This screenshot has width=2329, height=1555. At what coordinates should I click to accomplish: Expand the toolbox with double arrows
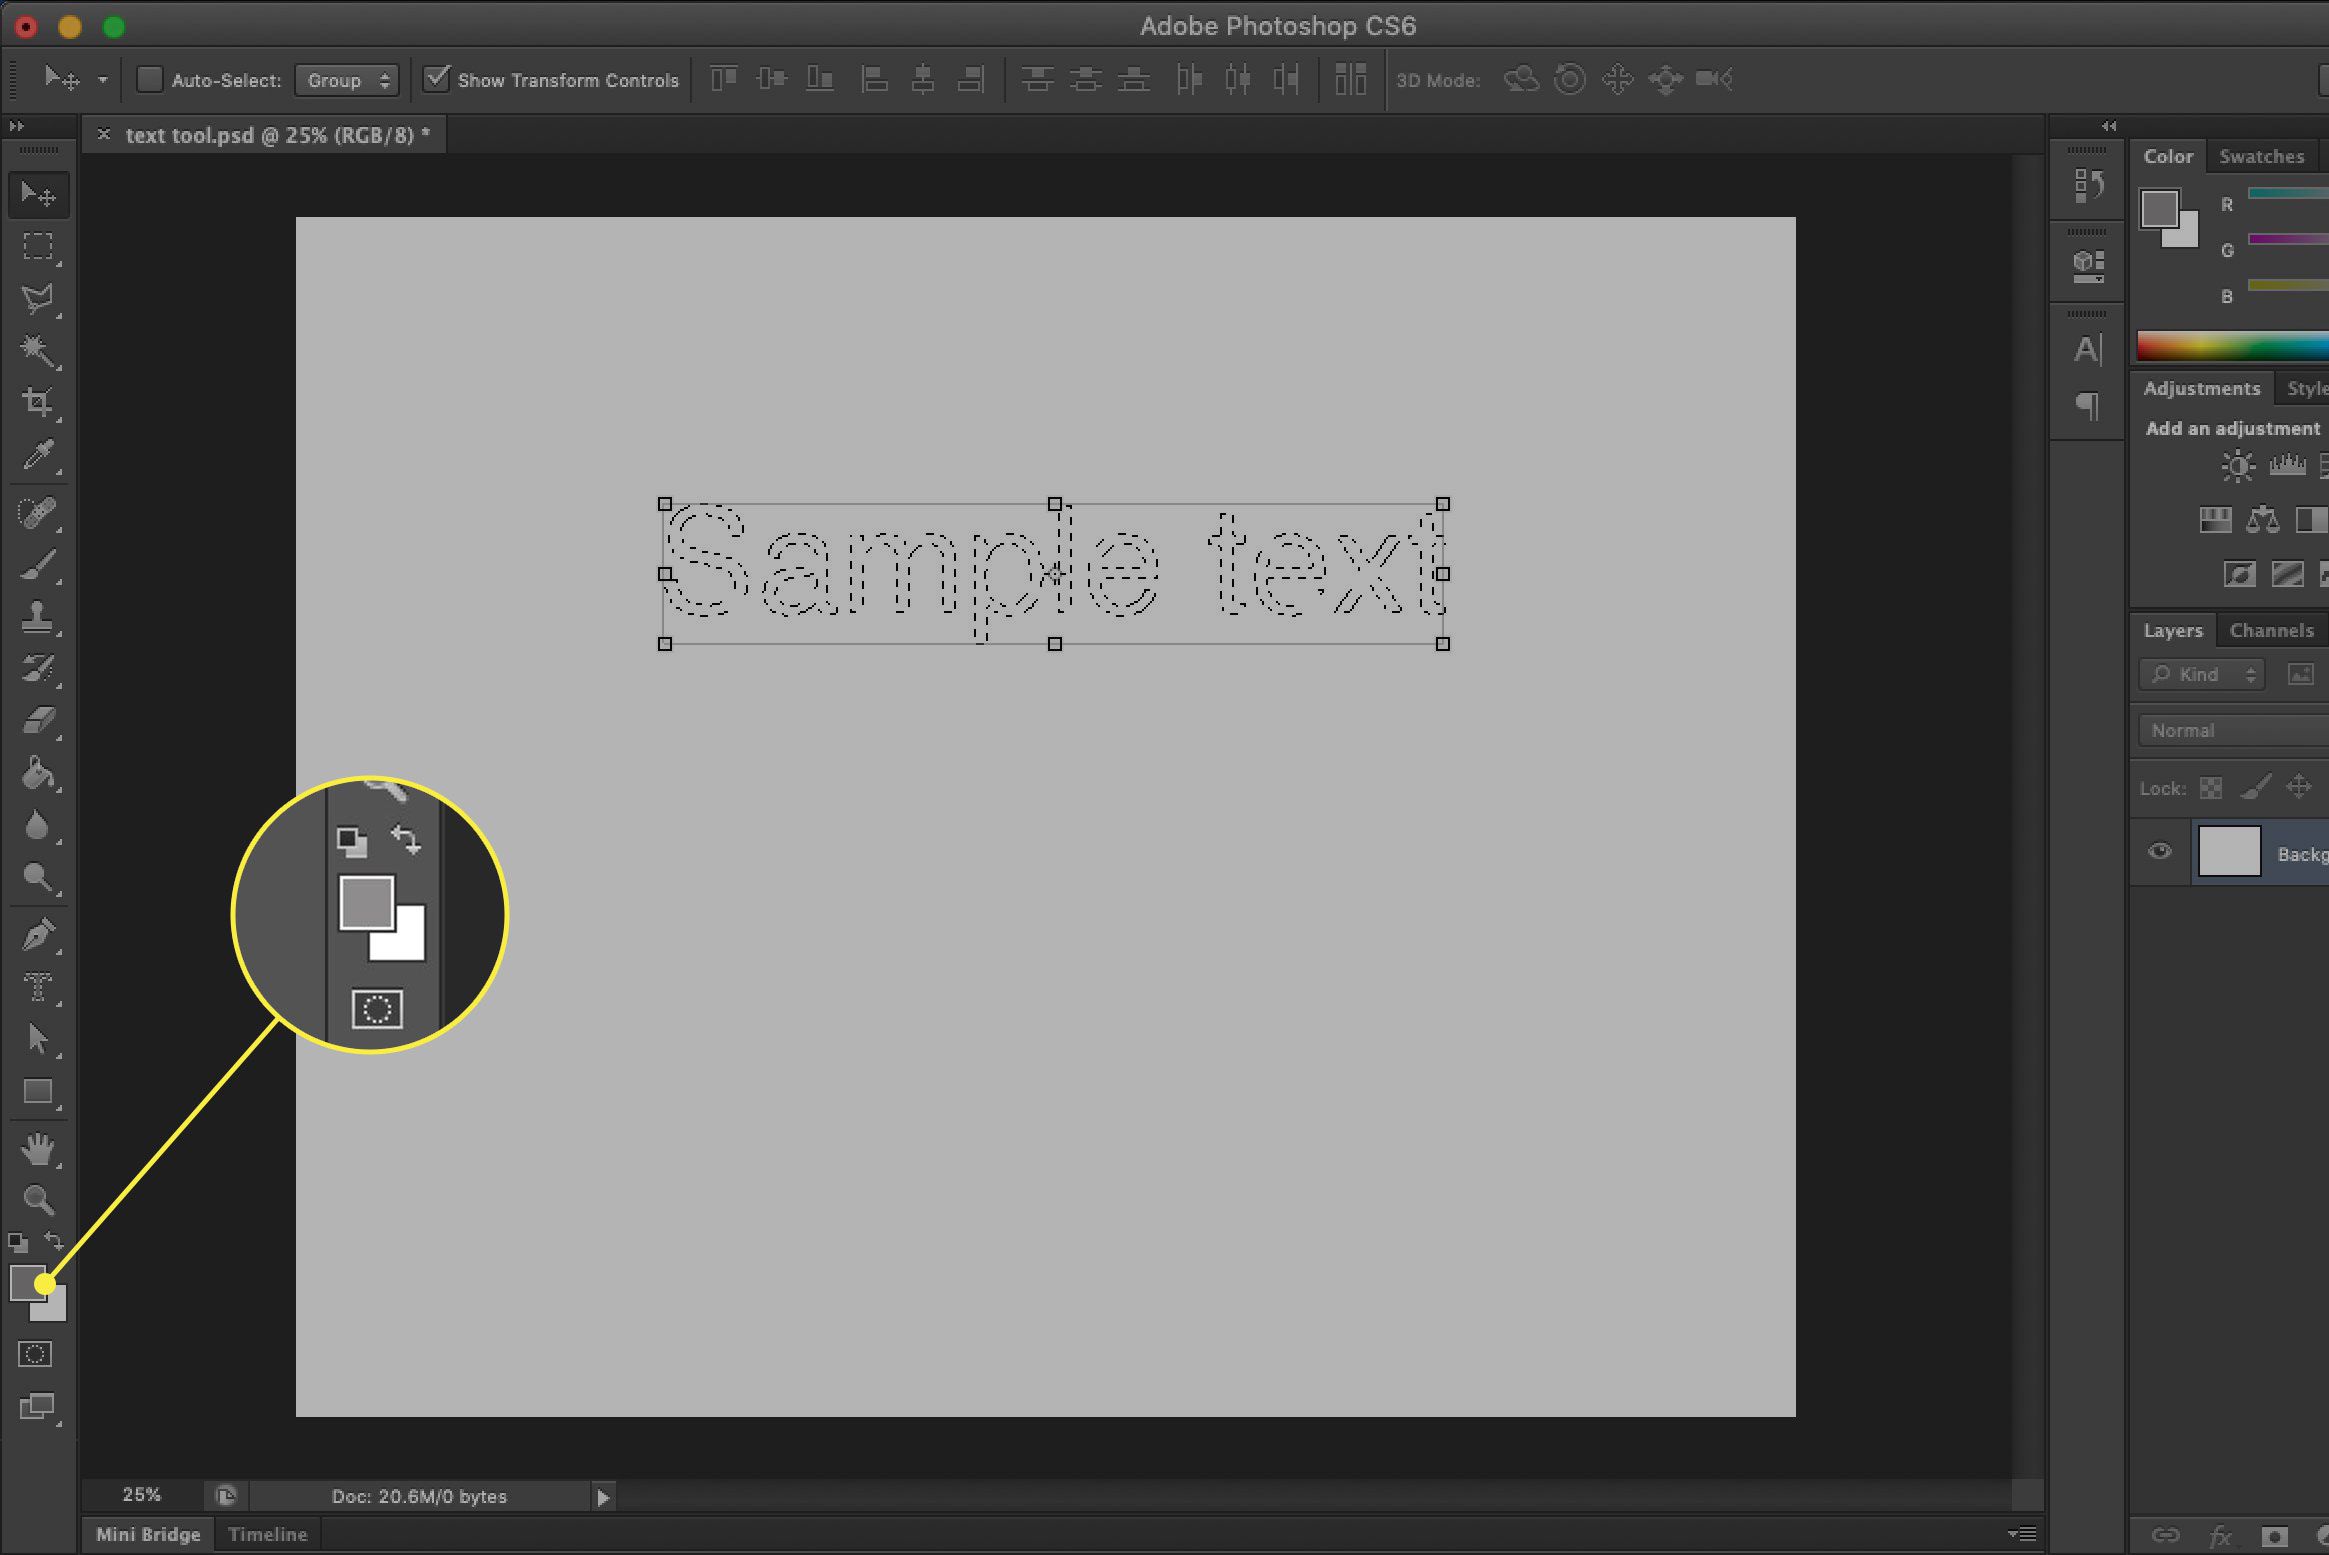point(16,126)
